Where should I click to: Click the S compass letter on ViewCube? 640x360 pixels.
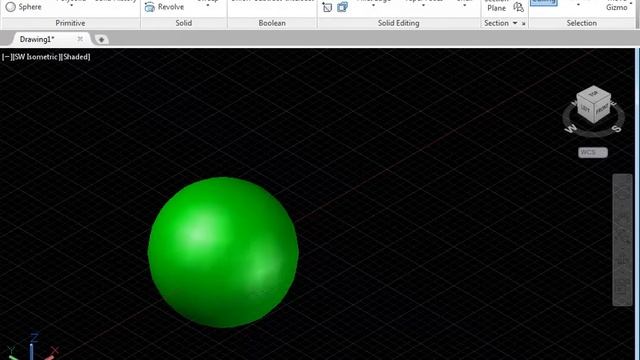point(617,128)
